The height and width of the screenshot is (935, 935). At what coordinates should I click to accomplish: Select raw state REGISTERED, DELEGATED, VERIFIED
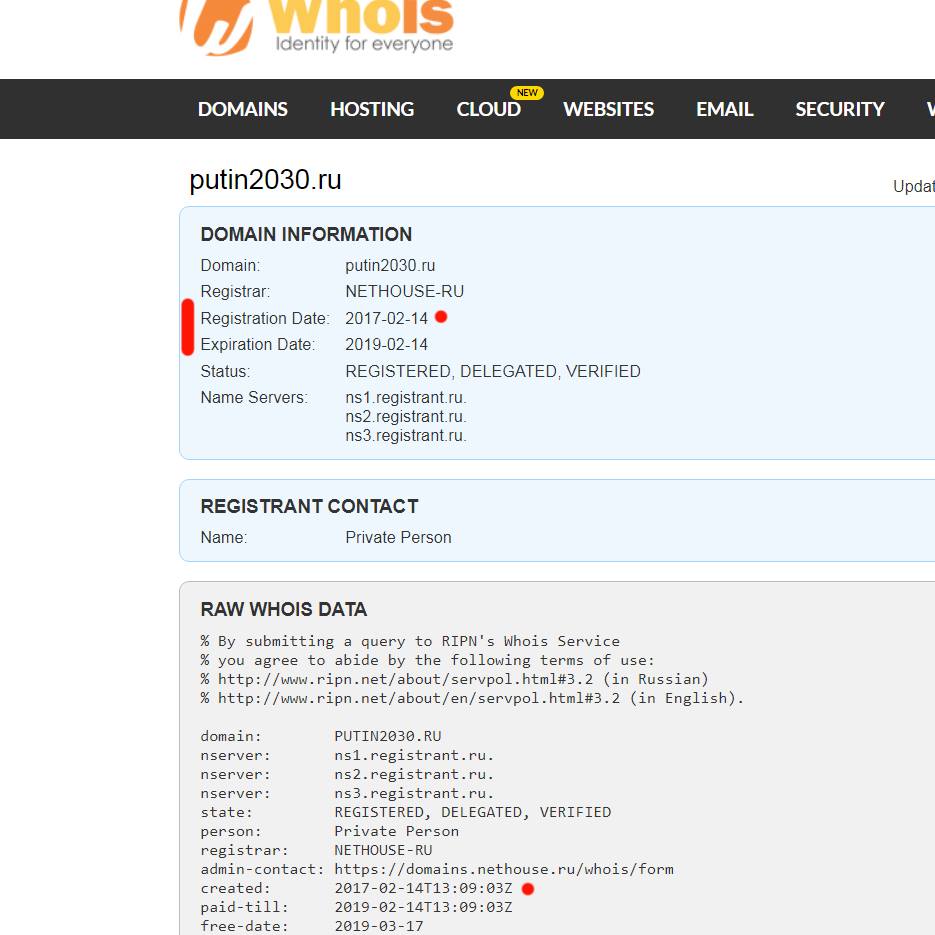(x=472, y=813)
